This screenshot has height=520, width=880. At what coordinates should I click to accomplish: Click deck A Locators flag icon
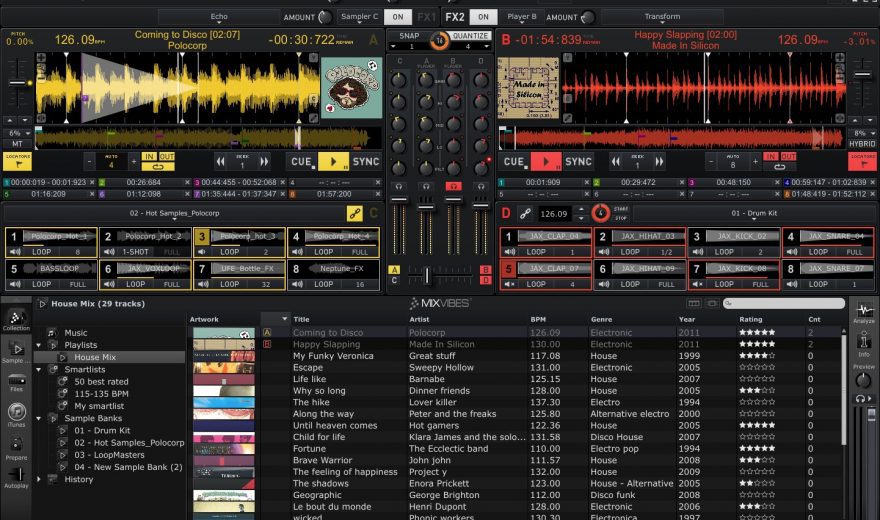17,160
